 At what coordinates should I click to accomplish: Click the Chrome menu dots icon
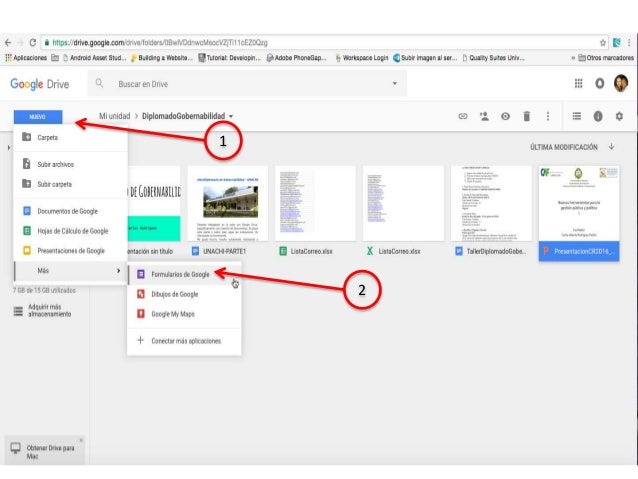coord(629,42)
